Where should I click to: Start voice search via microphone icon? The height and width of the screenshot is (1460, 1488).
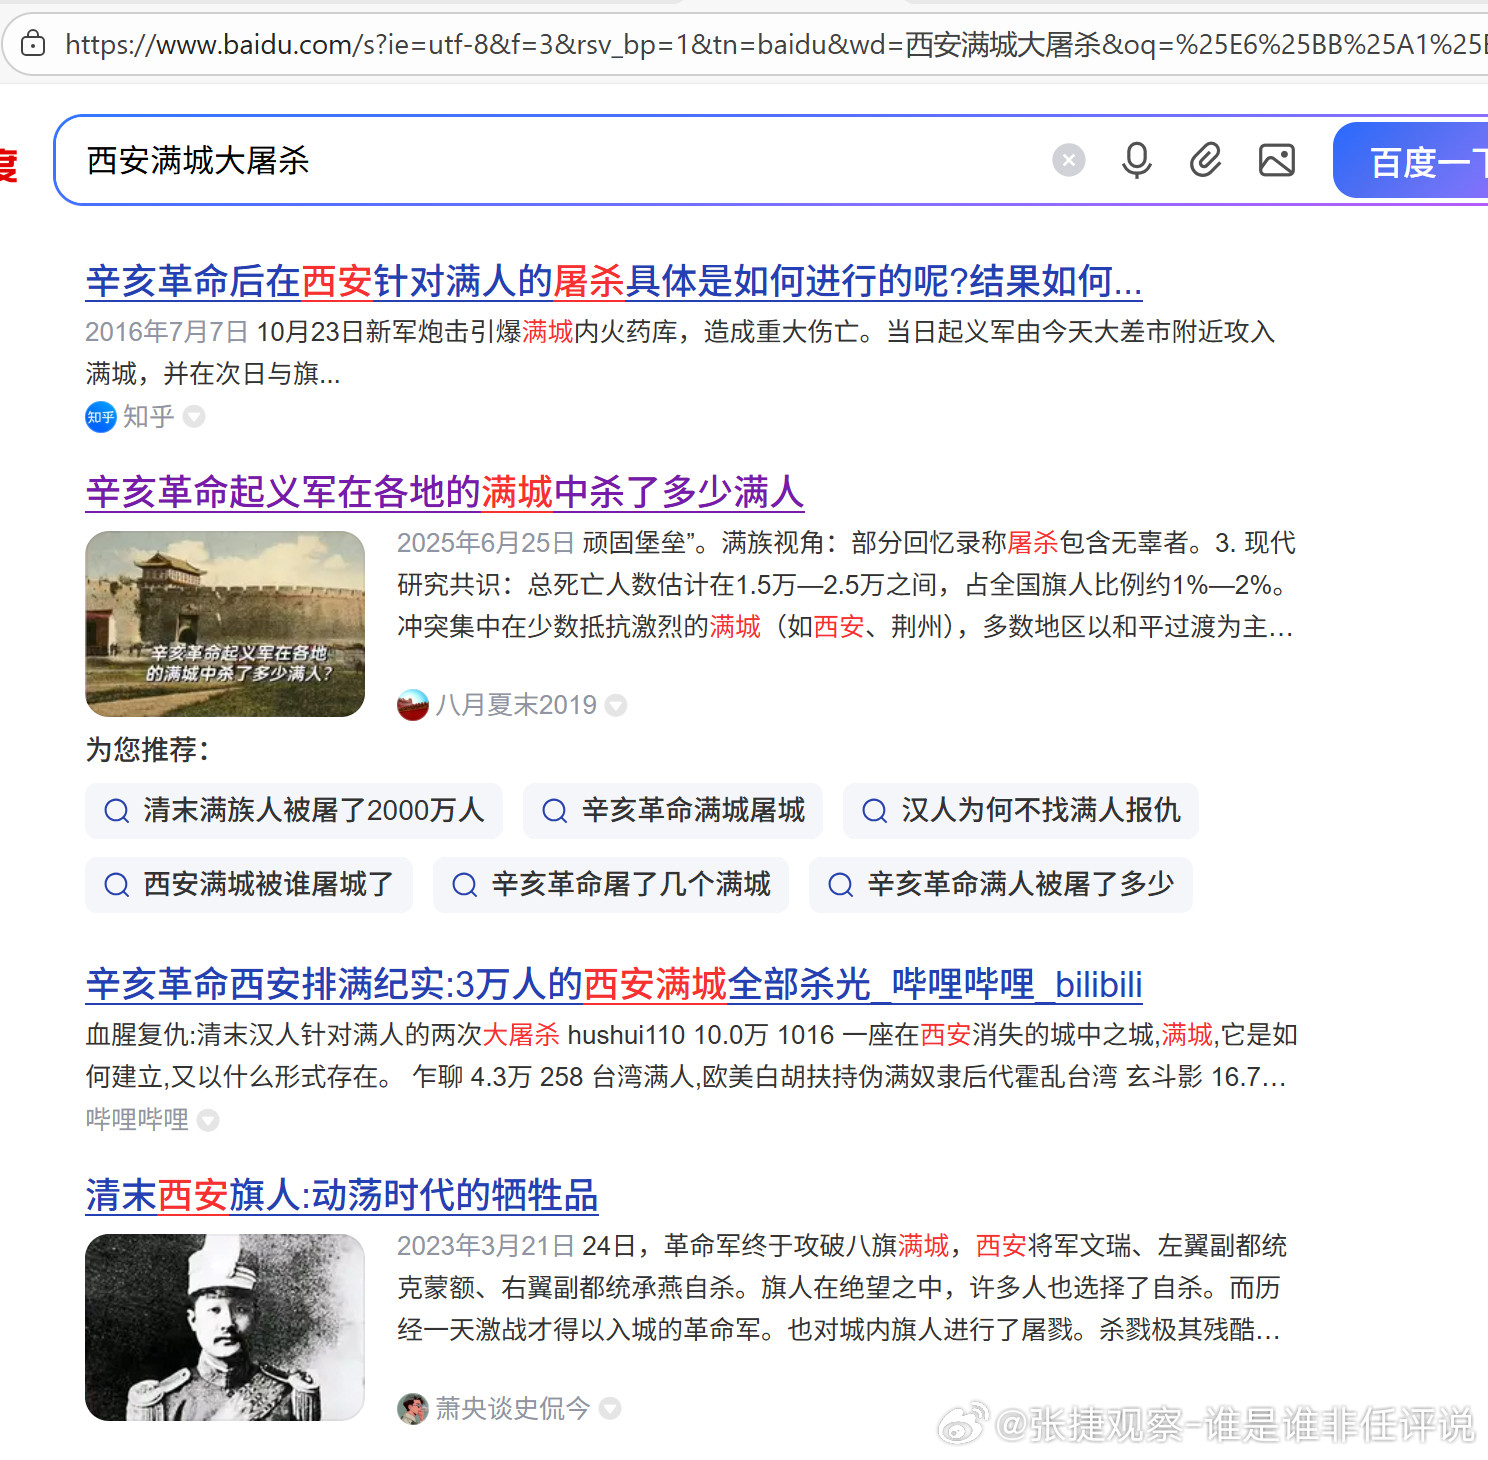click(1137, 160)
